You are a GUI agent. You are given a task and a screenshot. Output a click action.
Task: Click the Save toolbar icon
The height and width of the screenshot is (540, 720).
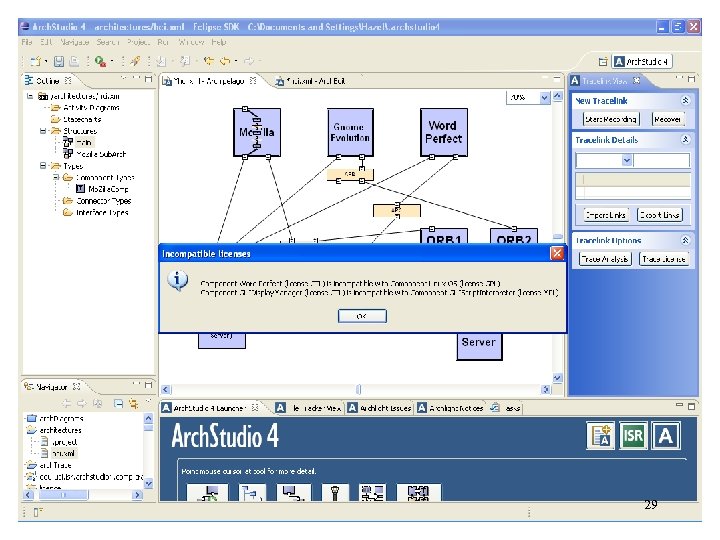tap(59, 61)
